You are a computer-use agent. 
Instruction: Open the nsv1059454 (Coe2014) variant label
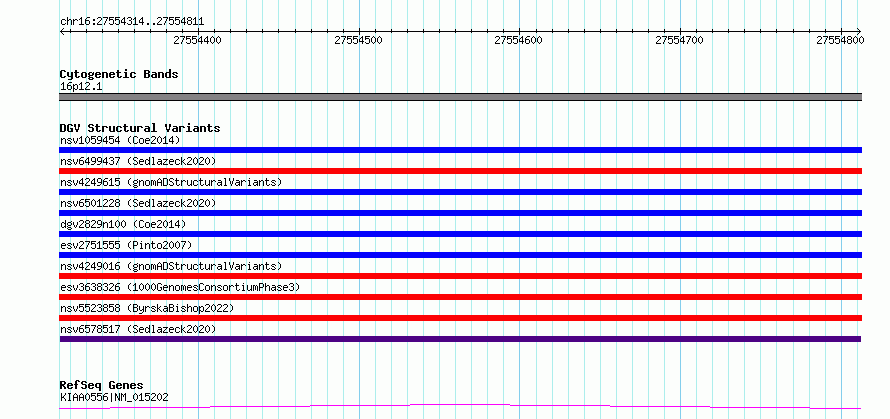pos(120,140)
